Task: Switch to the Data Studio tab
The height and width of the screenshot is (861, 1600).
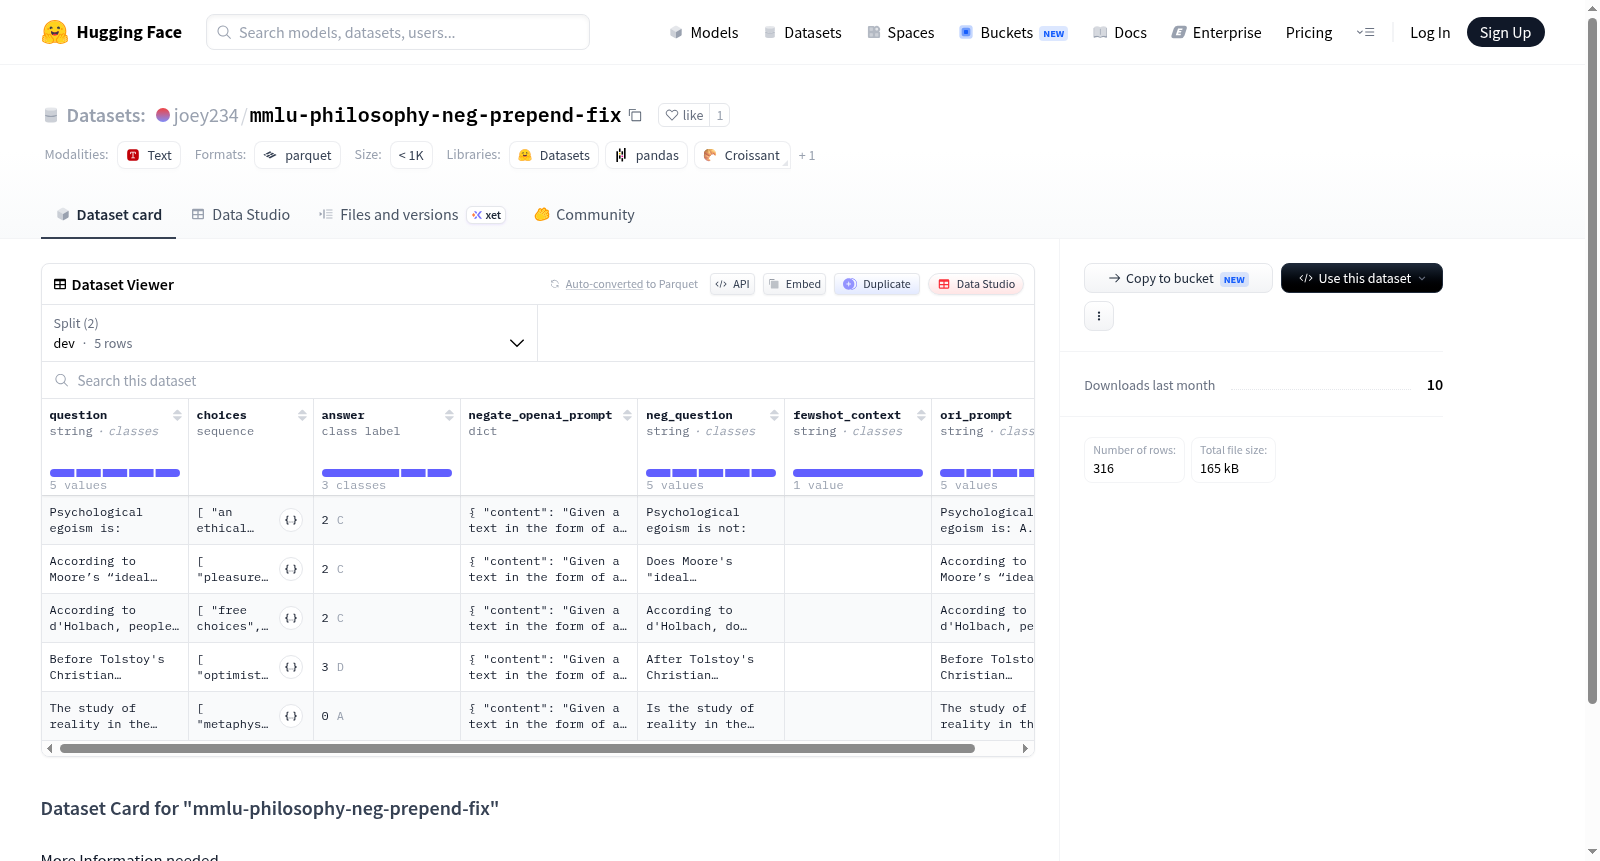Action: (x=241, y=215)
